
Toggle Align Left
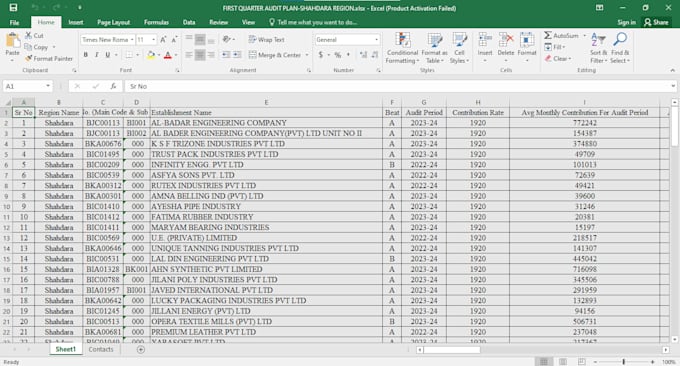189,55
